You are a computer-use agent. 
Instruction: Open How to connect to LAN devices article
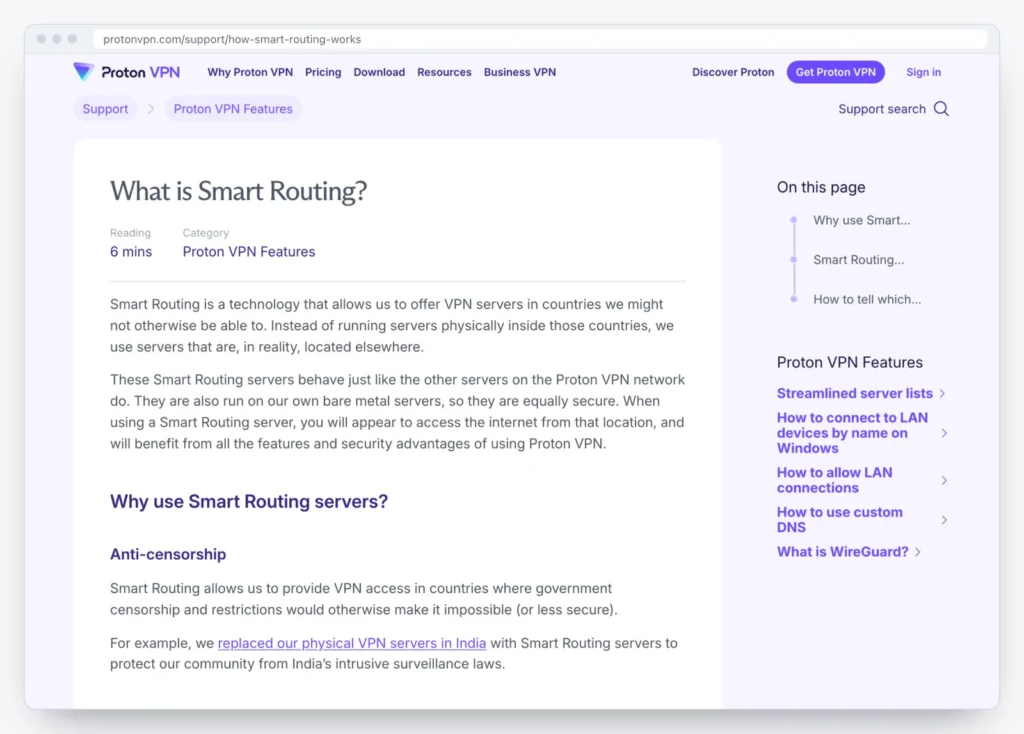tap(852, 433)
